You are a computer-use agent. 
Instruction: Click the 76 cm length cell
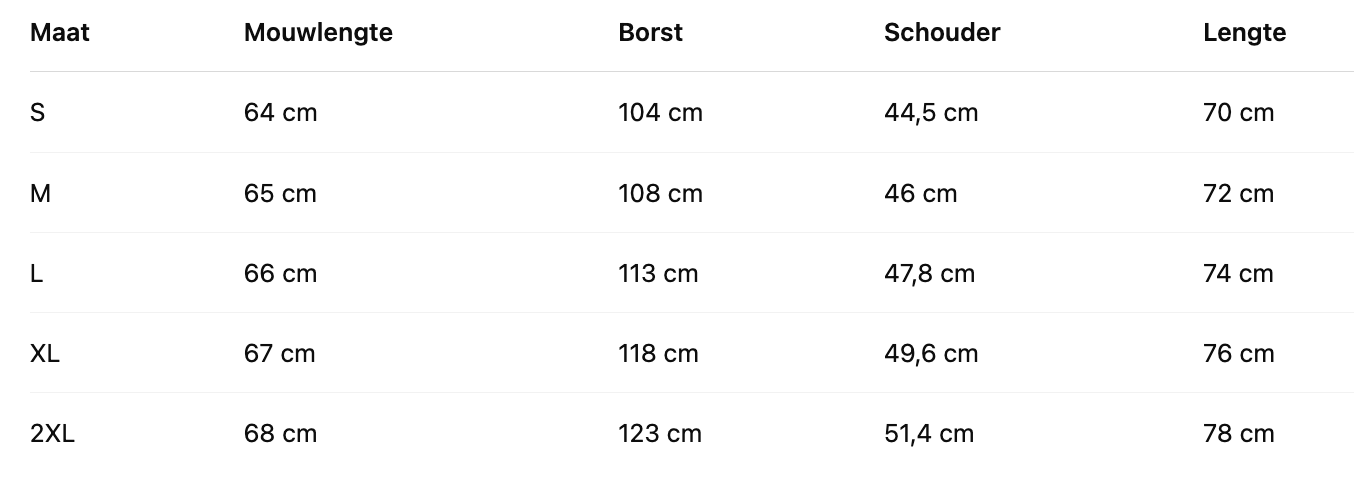[1239, 353]
